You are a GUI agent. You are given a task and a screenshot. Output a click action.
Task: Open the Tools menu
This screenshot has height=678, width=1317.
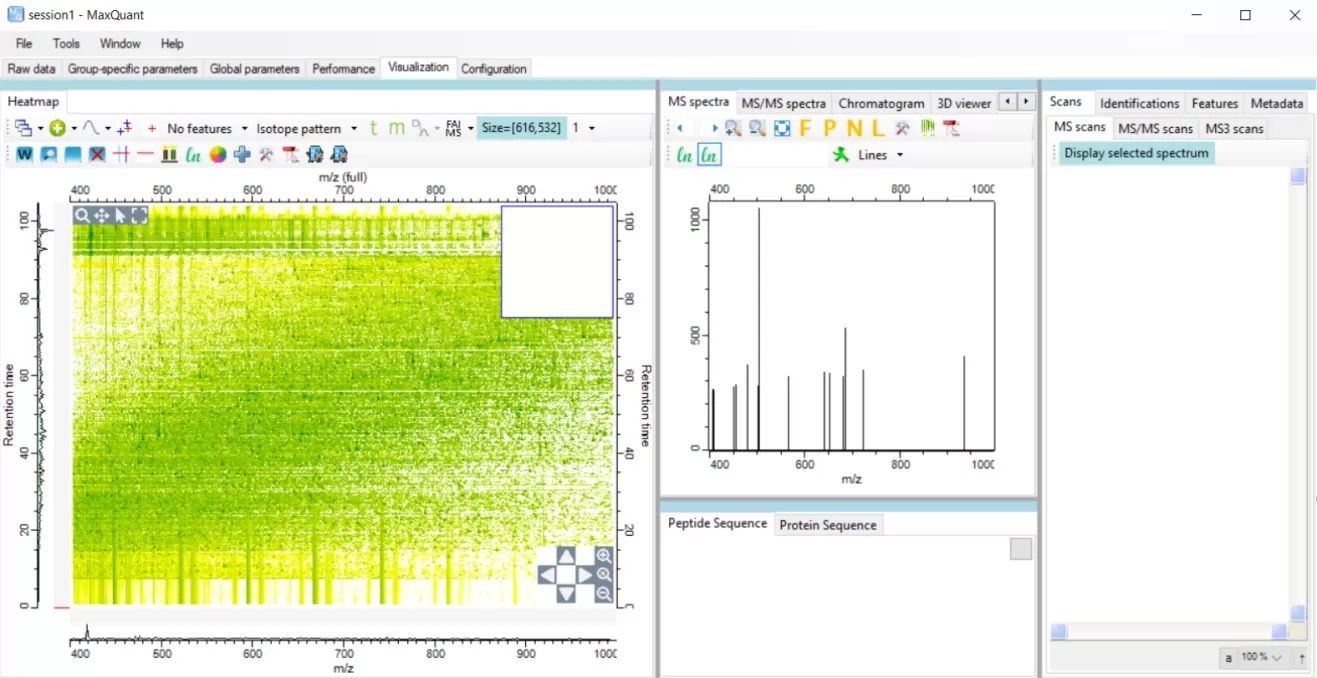65,43
